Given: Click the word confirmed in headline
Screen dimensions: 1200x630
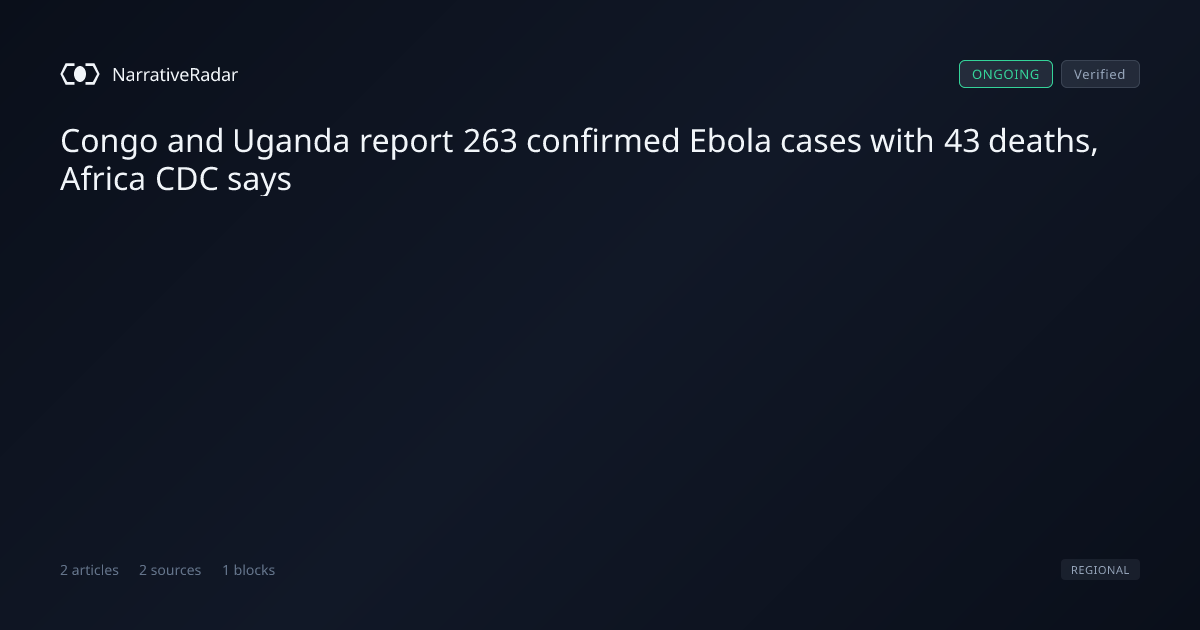Looking at the screenshot, I should (x=604, y=143).
